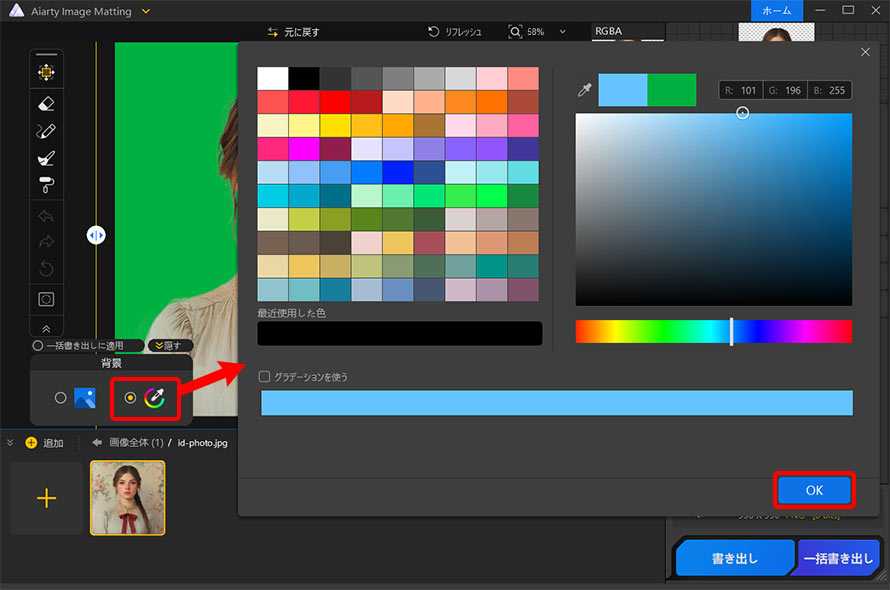This screenshot has width=890, height=590.
Task: Click the Crop/Frame tool icon
Action: coord(46,298)
